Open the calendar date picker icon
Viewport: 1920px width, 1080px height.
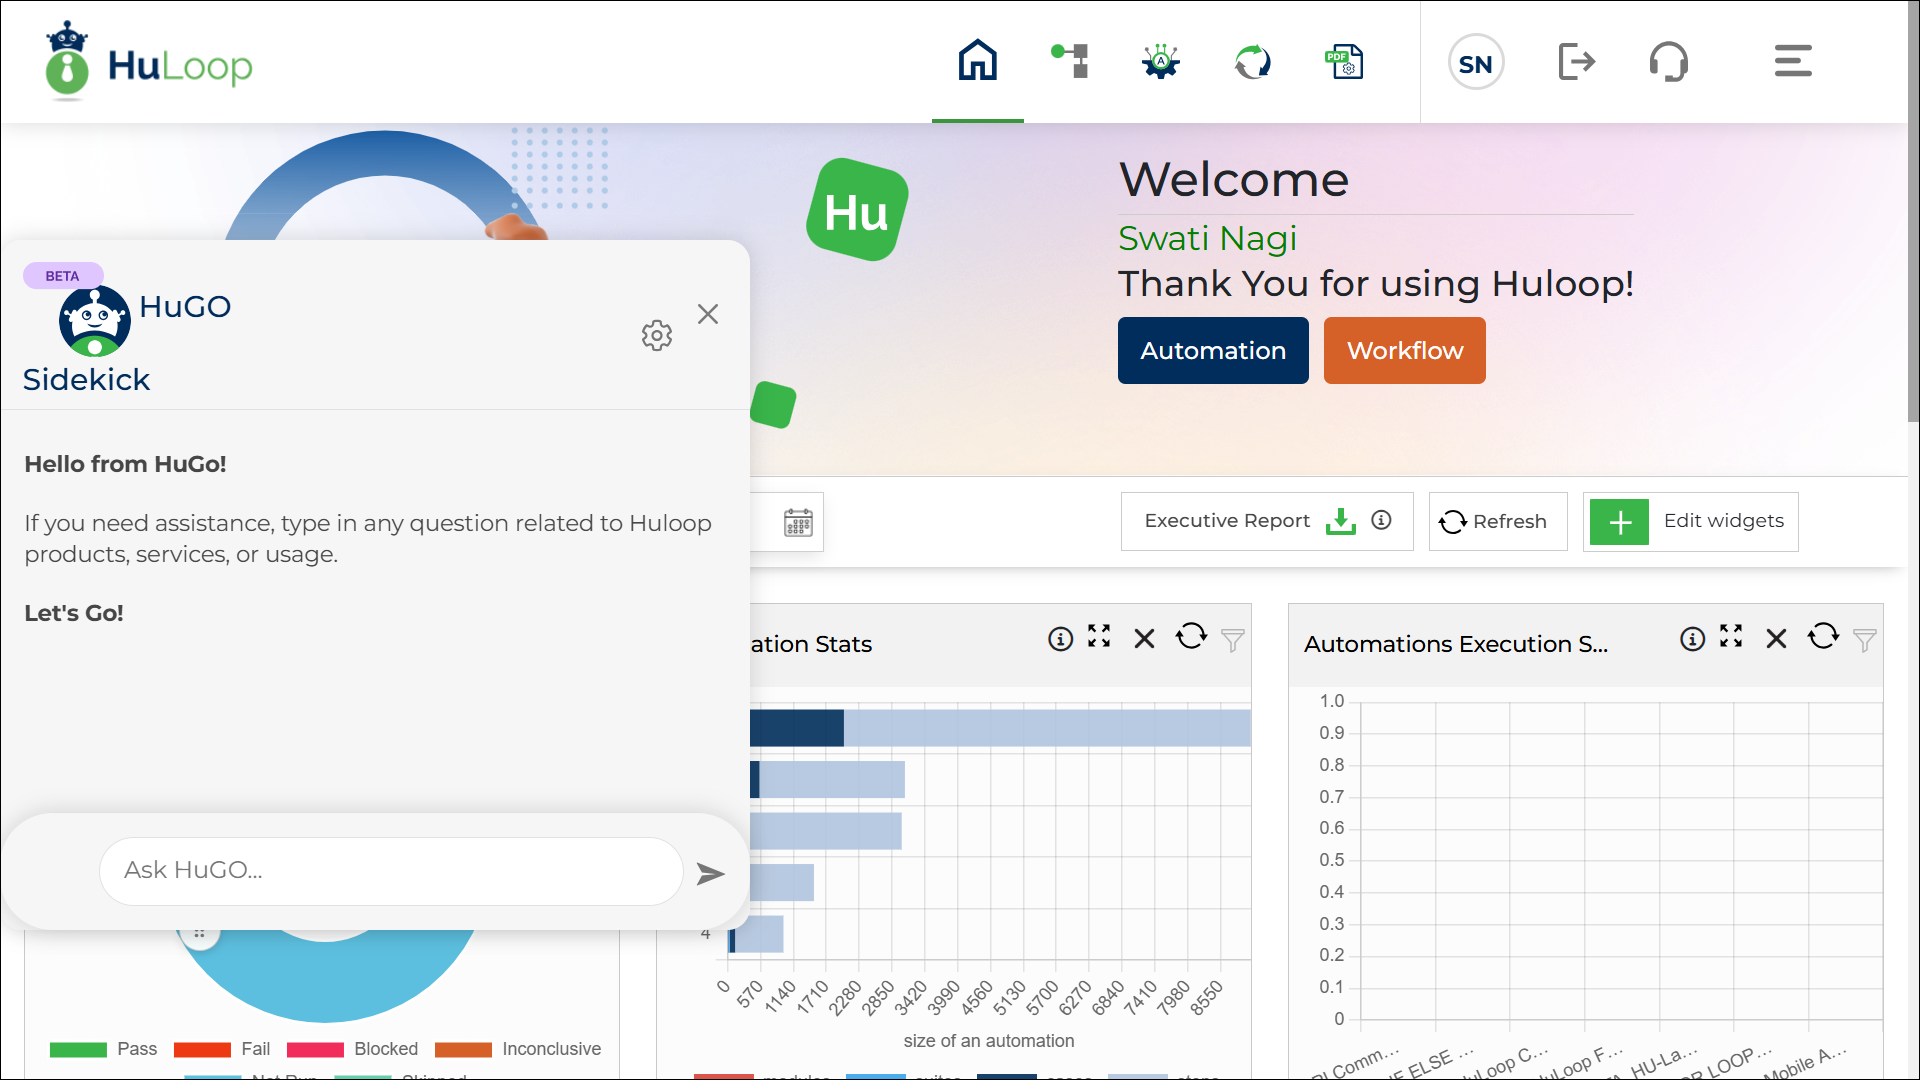[798, 522]
